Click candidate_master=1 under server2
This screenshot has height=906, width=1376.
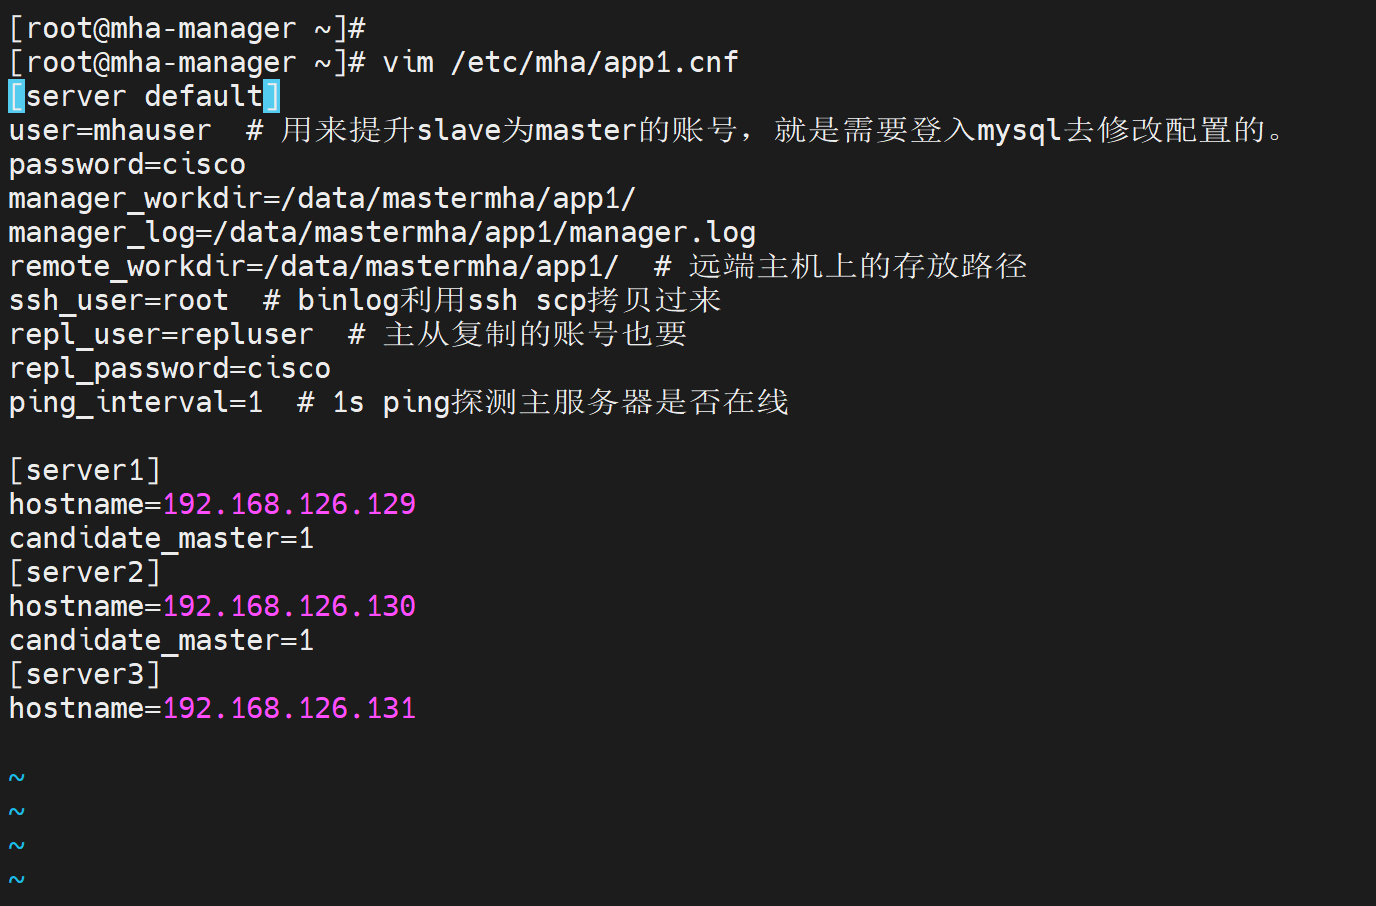pos(161,641)
